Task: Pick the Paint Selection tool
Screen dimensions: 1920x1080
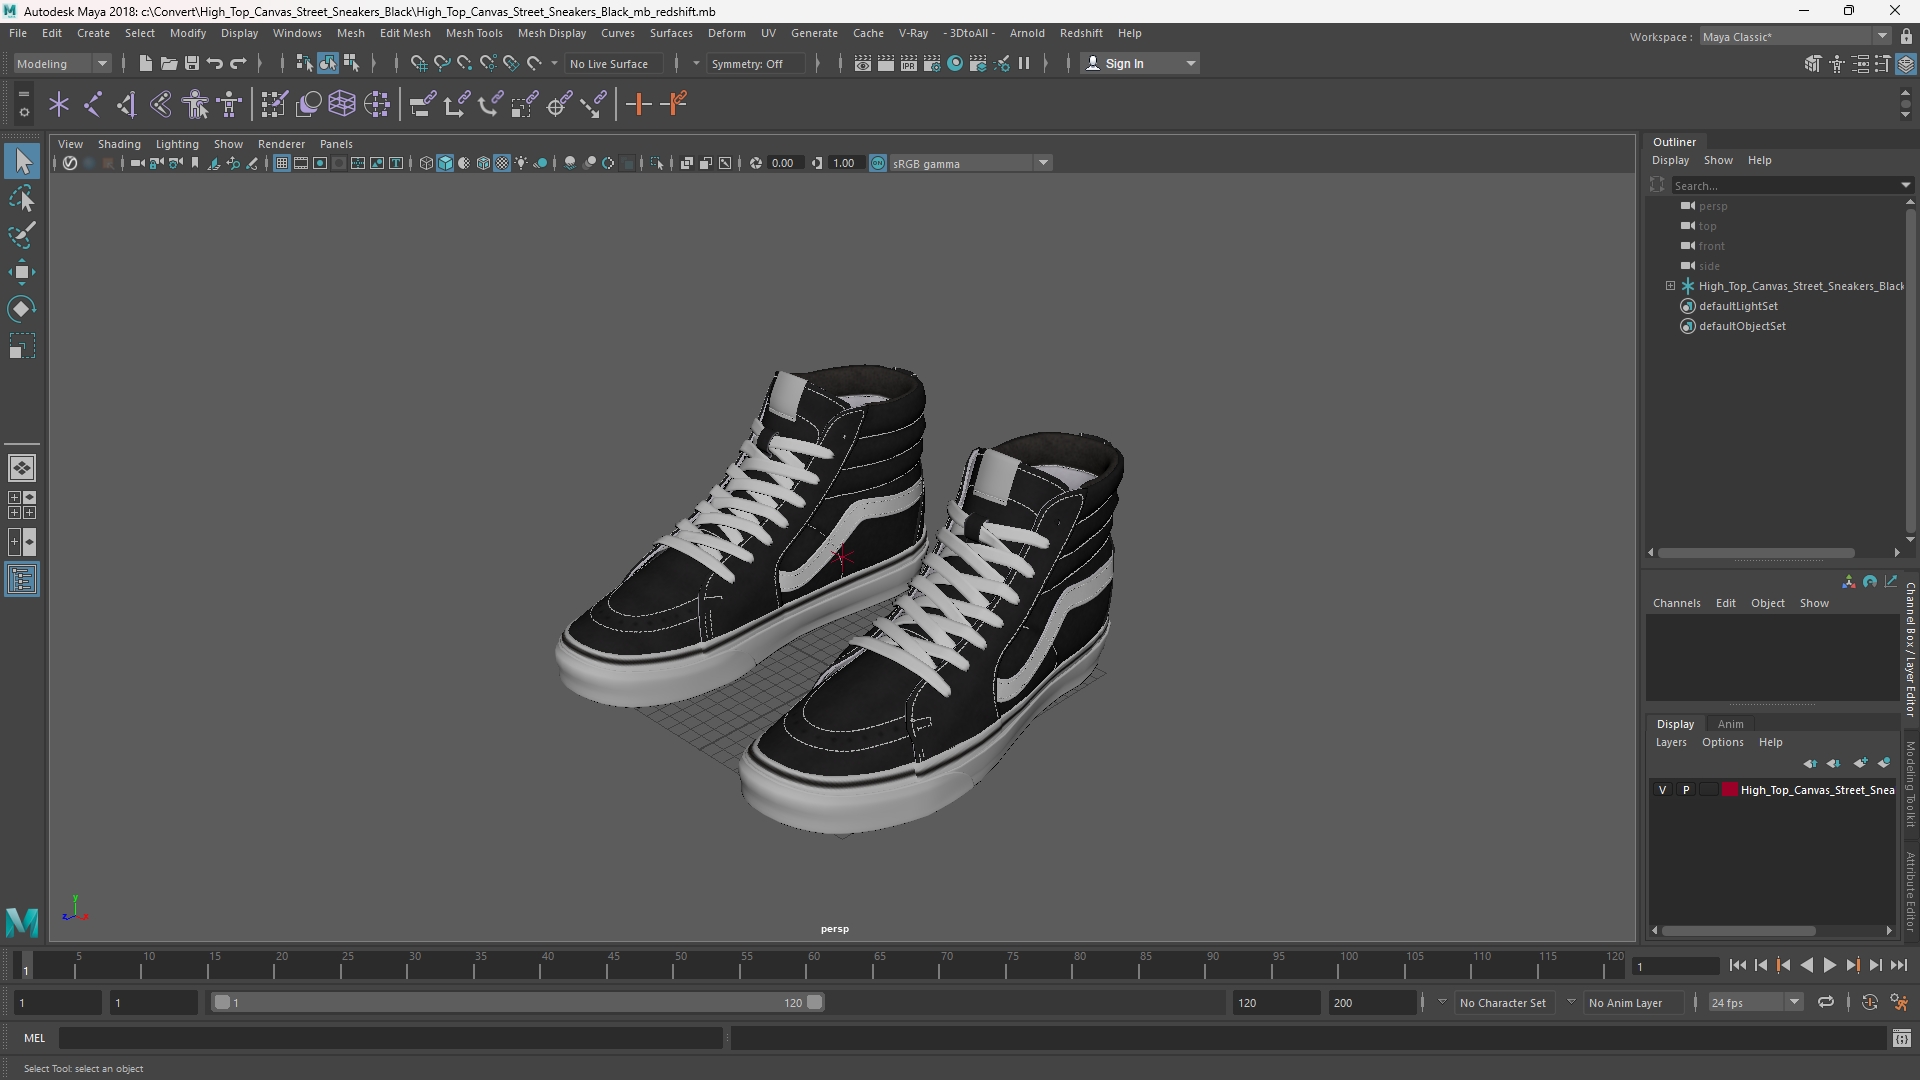Action: point(22,235)
